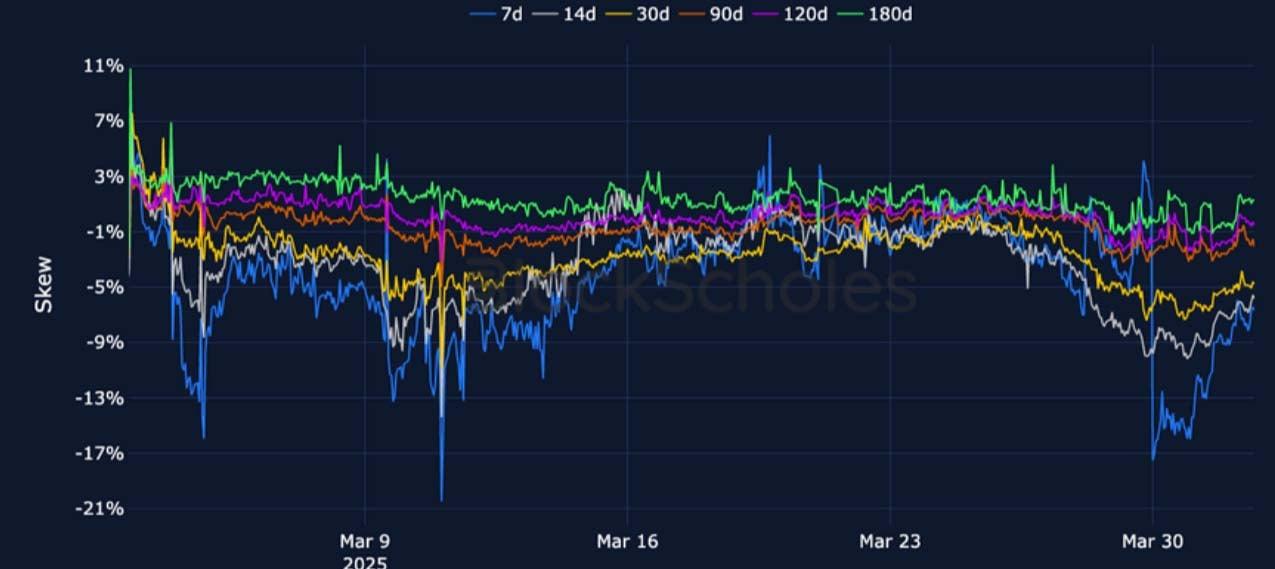Select the -21% y-axis tick label
The height and width of the screenshot is (569, 1275).
pos(102,508)
